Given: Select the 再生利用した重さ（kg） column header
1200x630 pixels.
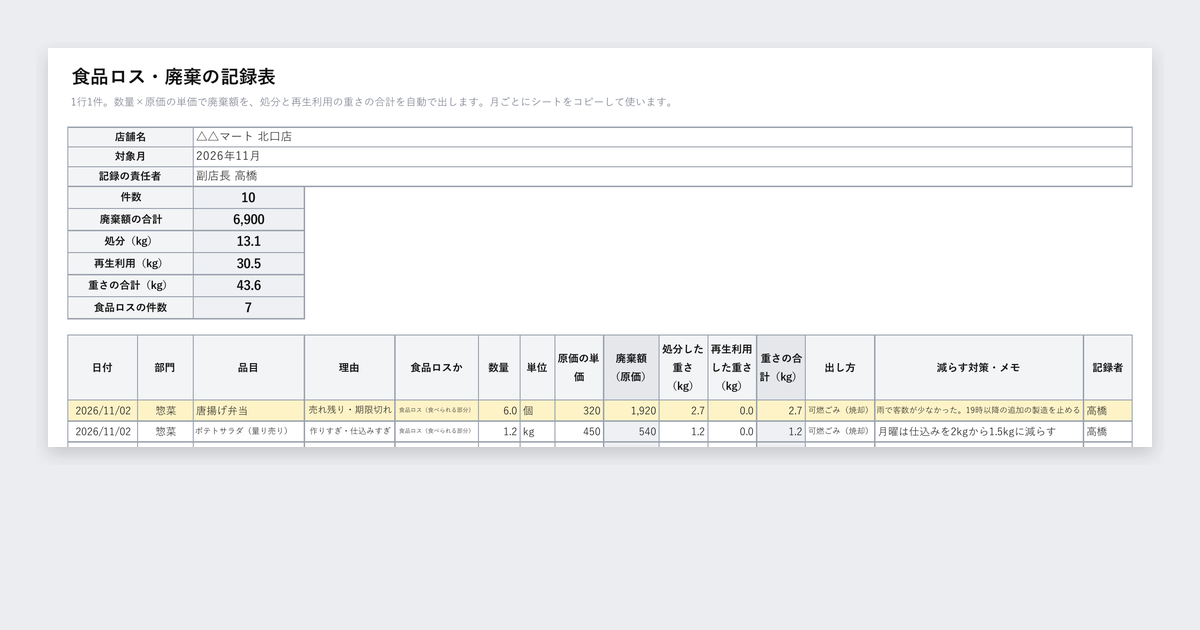Looking at the screenshot, I should (732, 368).
